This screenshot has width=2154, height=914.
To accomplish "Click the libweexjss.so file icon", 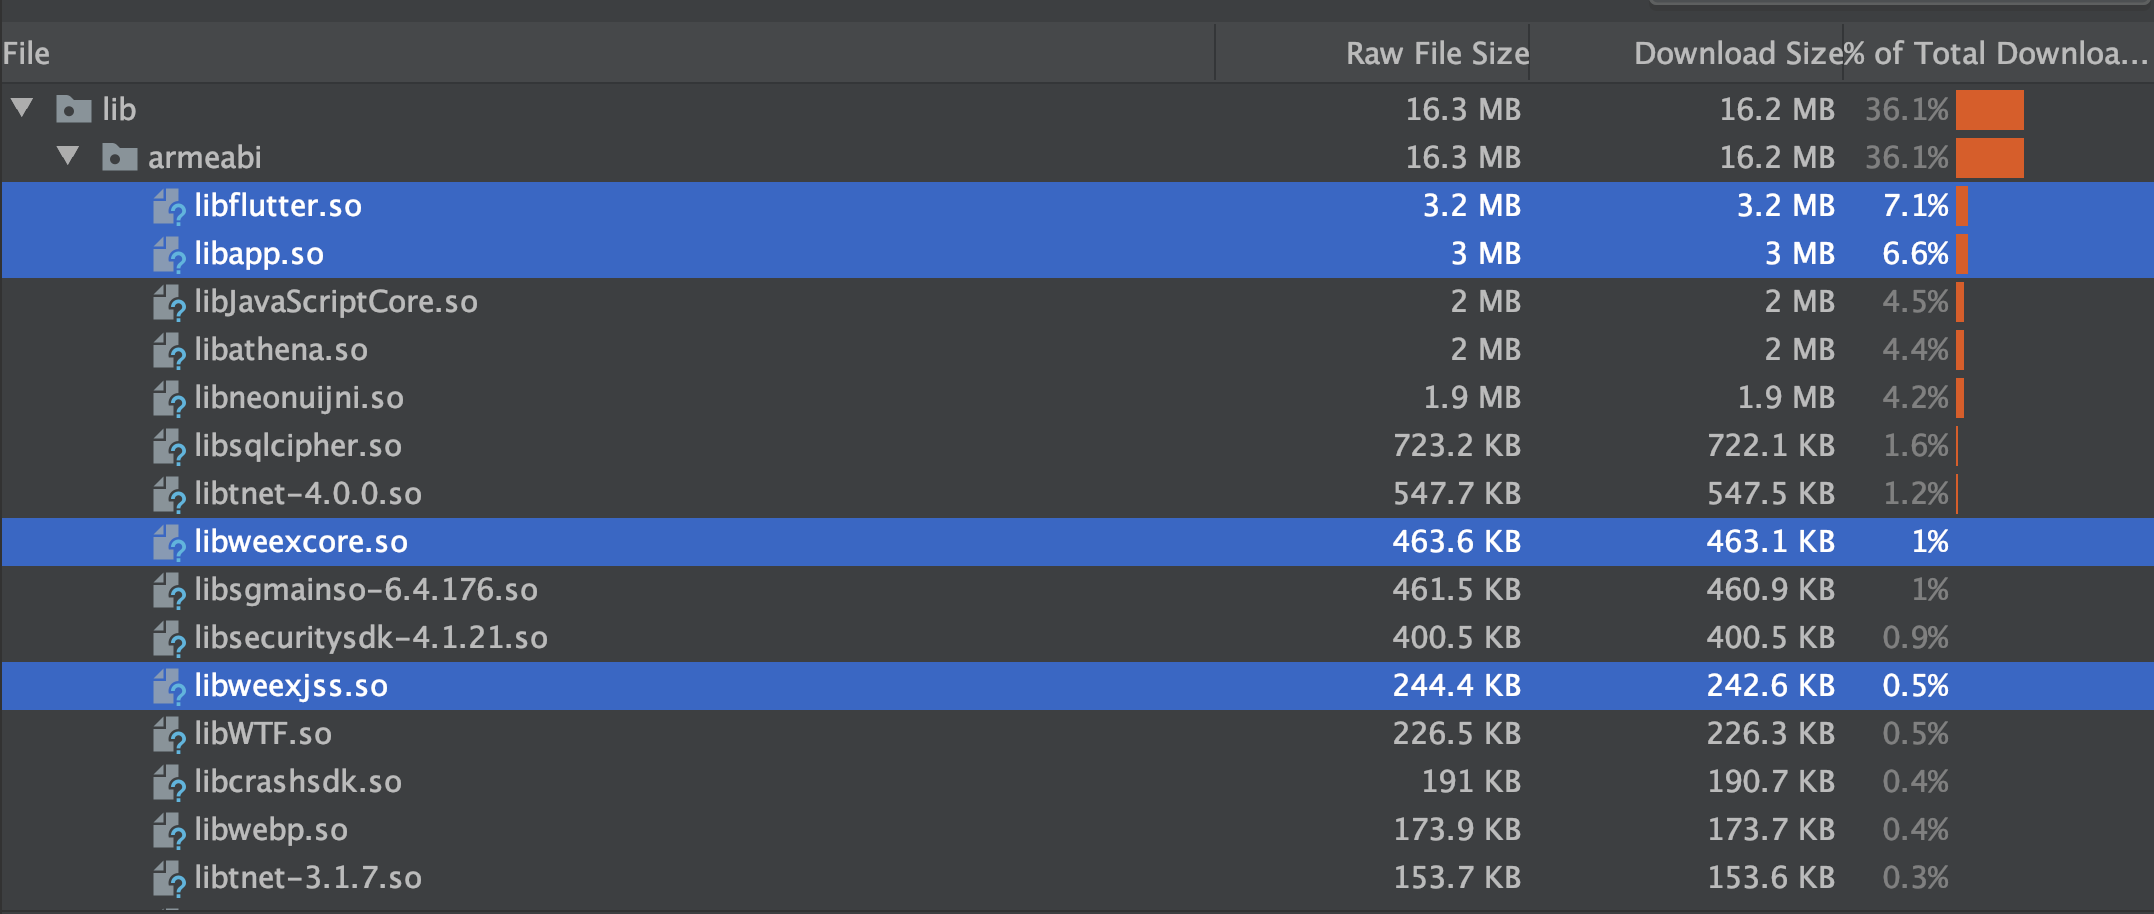I will click(x=169, y=686).
